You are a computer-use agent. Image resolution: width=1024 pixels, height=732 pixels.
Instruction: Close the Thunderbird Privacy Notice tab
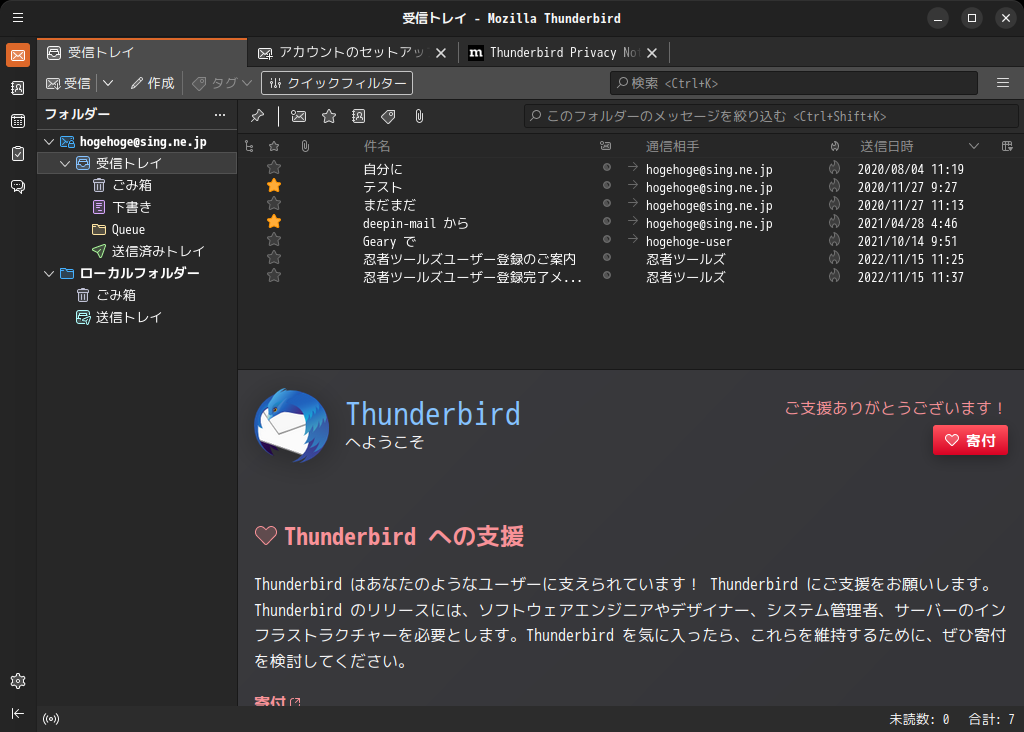coord(652,53)
